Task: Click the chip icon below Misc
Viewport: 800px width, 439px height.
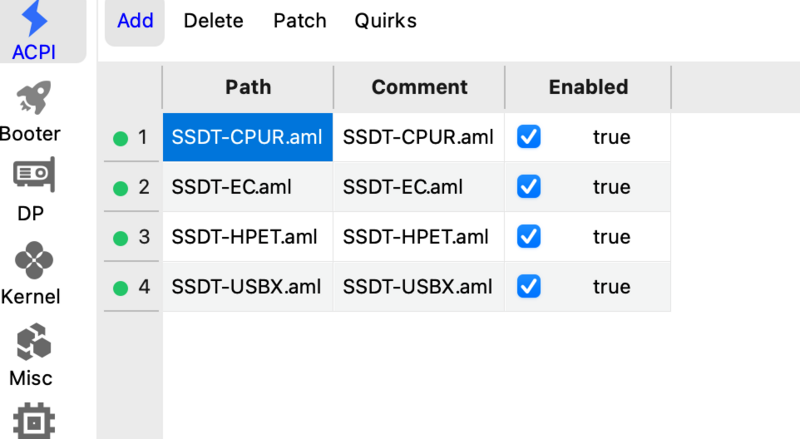Action: 34,421
